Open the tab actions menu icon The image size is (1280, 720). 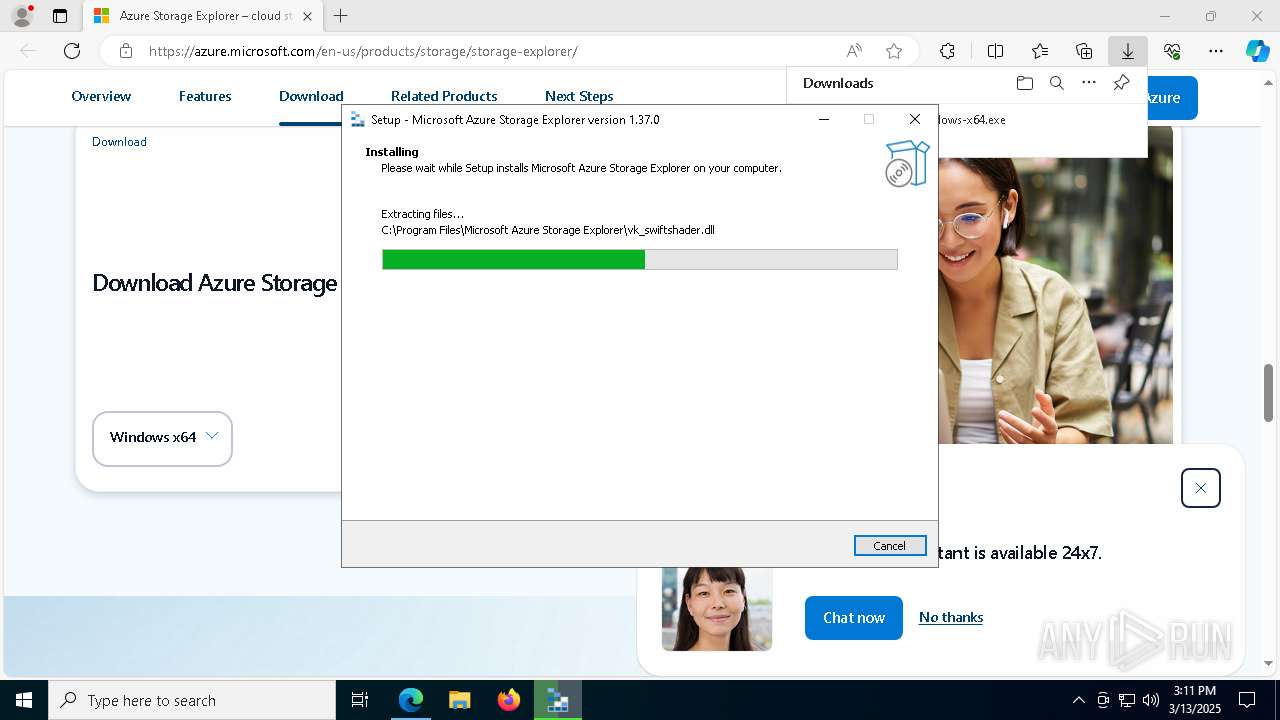[60, 16]
